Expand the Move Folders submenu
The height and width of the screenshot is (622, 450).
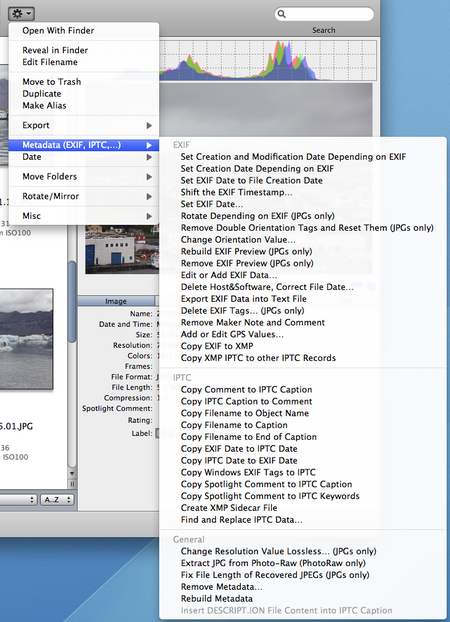[x=84, y=177]
